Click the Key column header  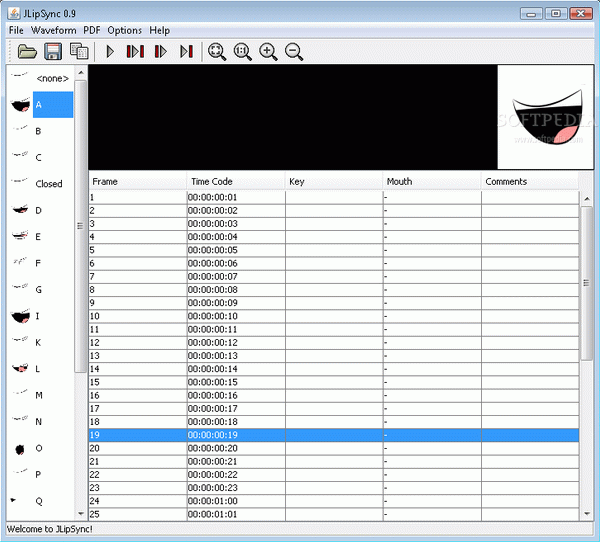point(334,181)
